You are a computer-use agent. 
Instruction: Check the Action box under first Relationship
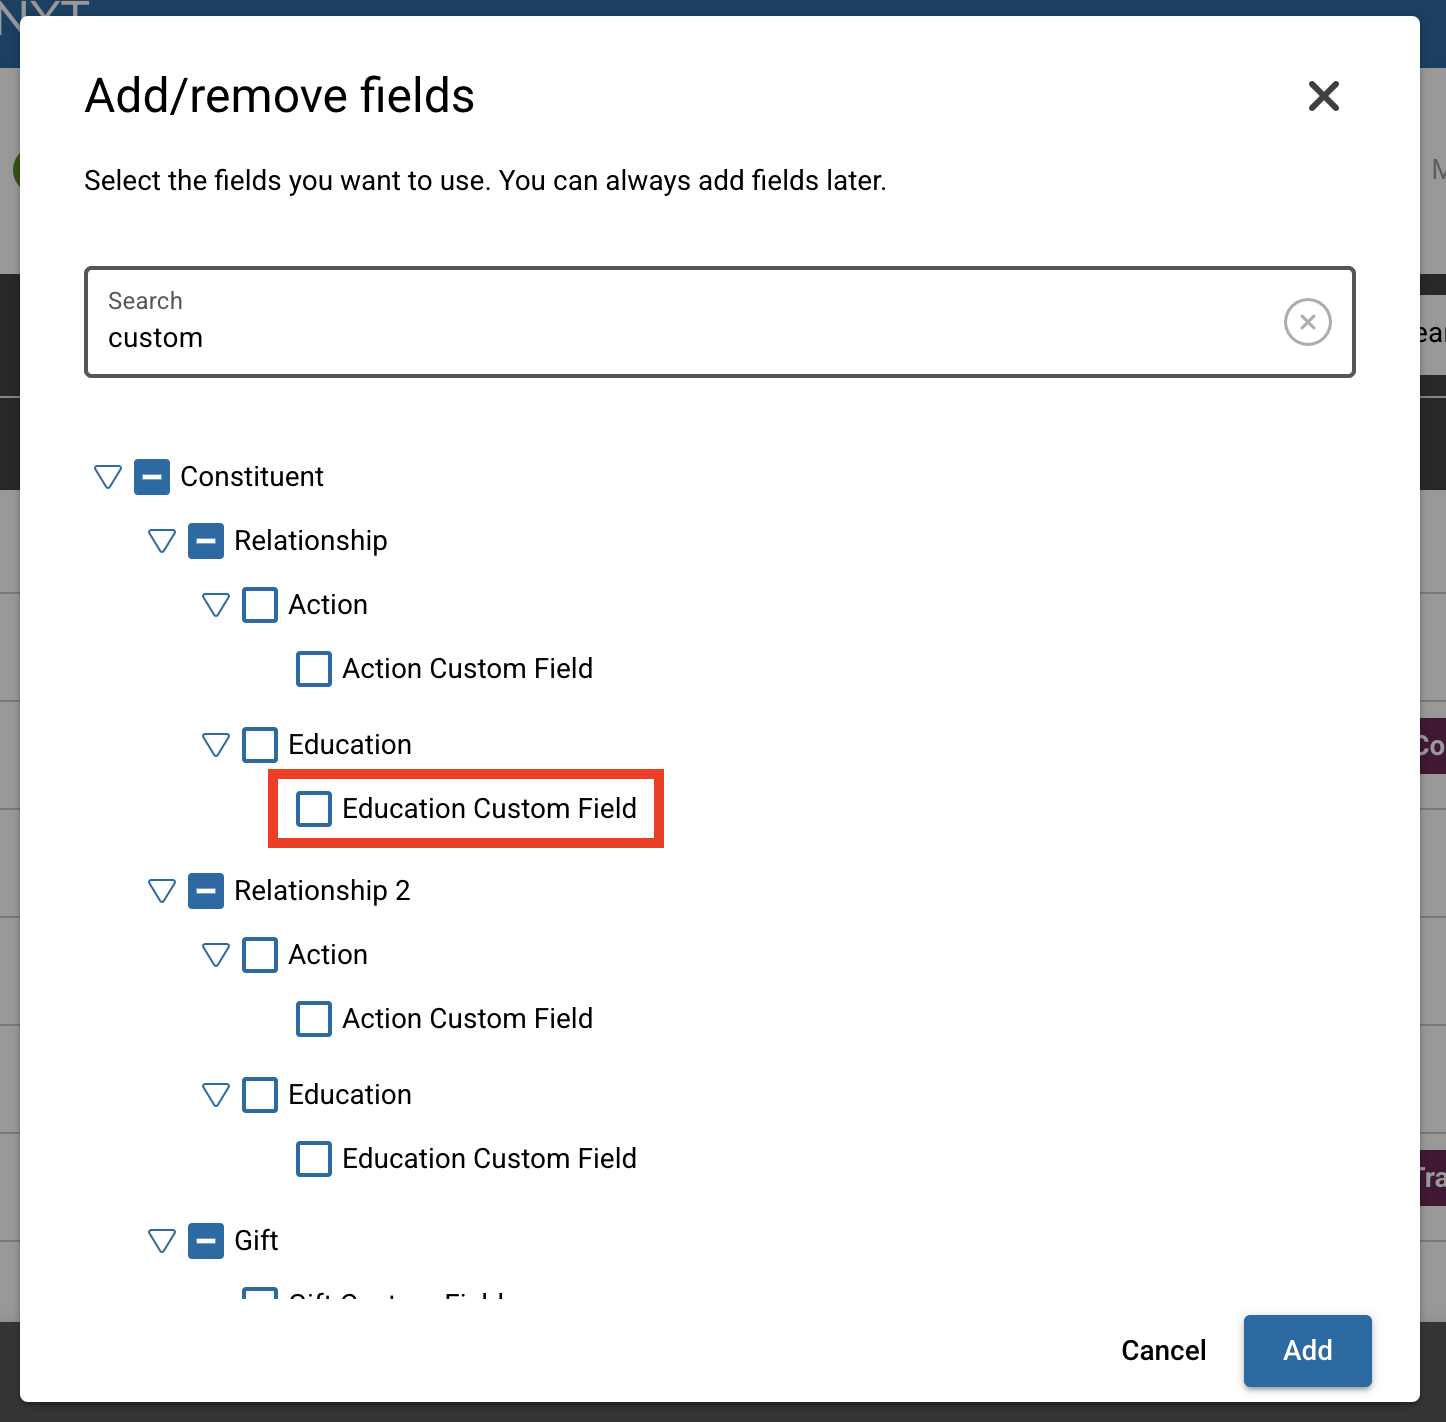click(x=260, y=605)
